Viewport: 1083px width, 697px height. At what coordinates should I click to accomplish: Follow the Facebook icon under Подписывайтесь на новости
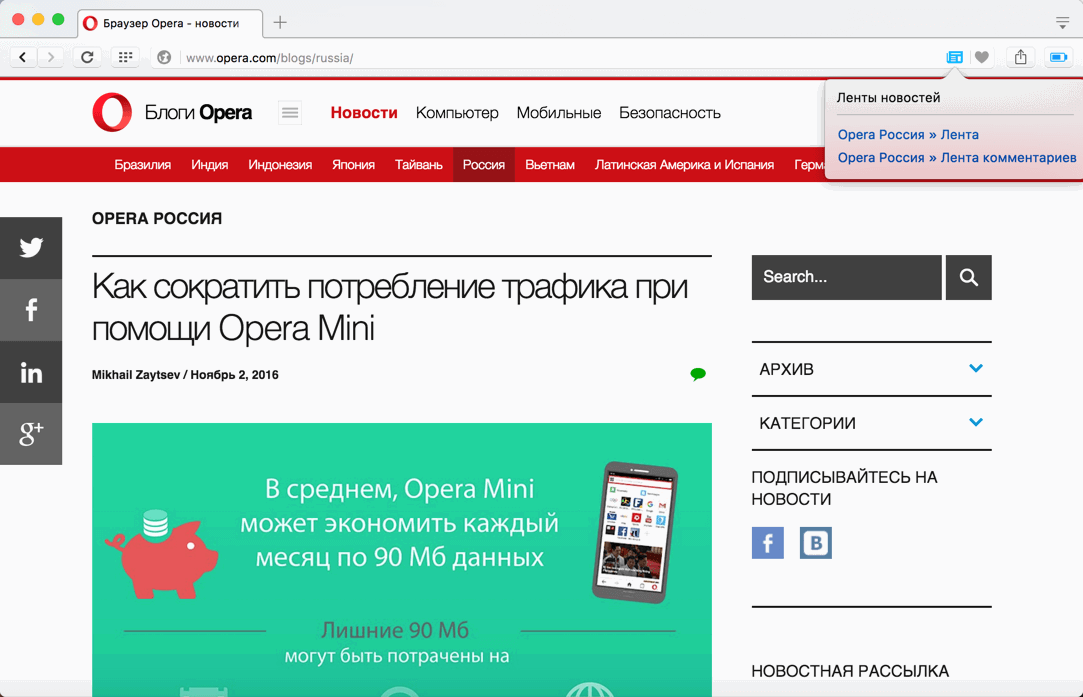pos(767,543)
